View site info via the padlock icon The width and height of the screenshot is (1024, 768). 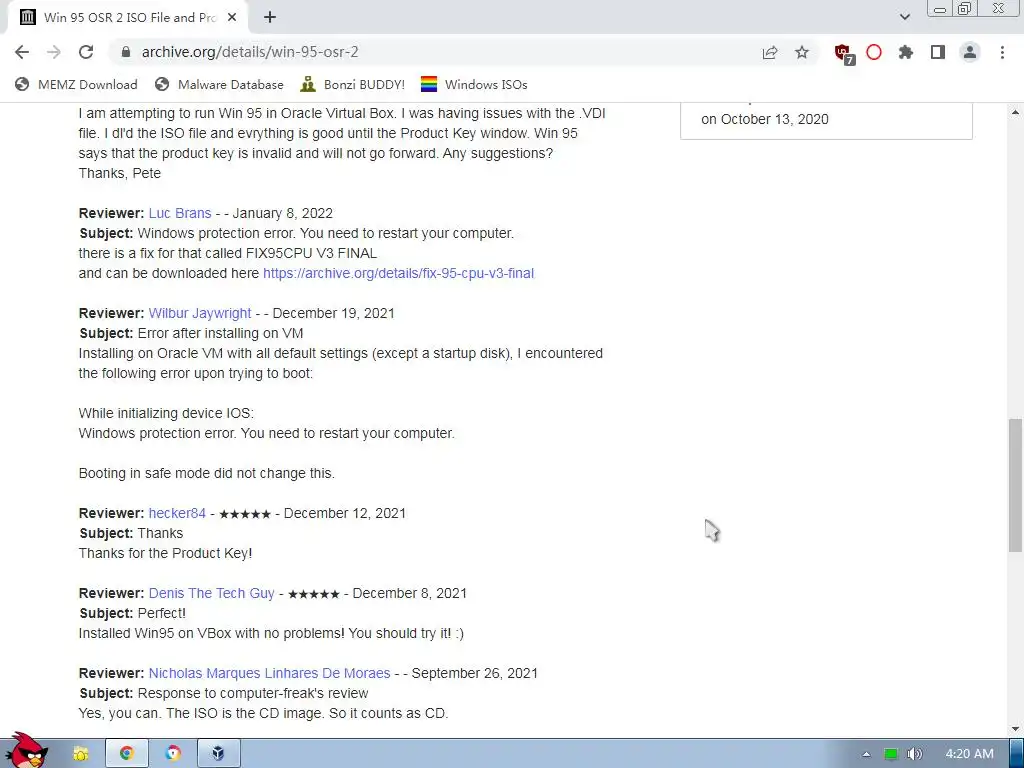pos(126,52)
